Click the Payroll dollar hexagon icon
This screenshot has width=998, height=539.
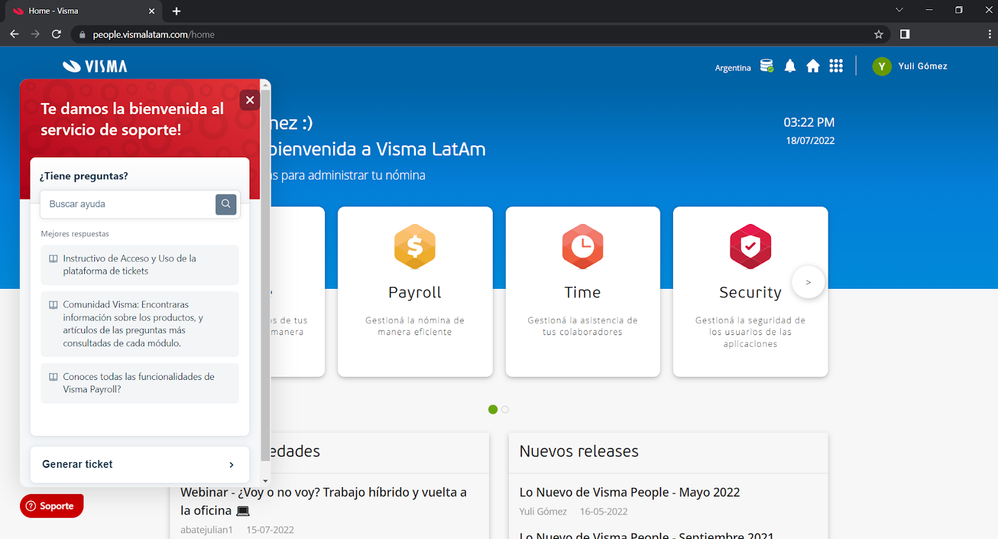coord(415,246)
